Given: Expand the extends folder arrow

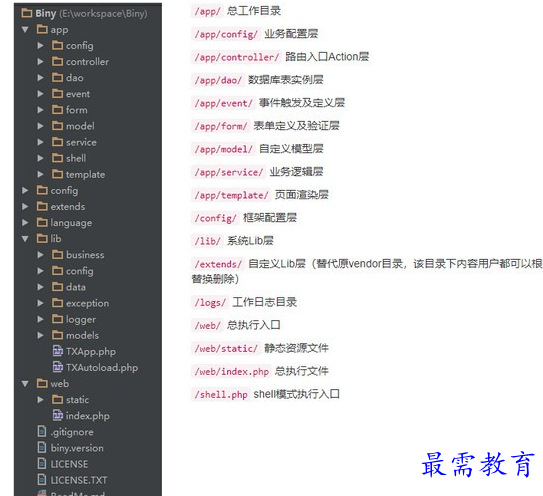Looking at the screenshot, I should (25, 207).
